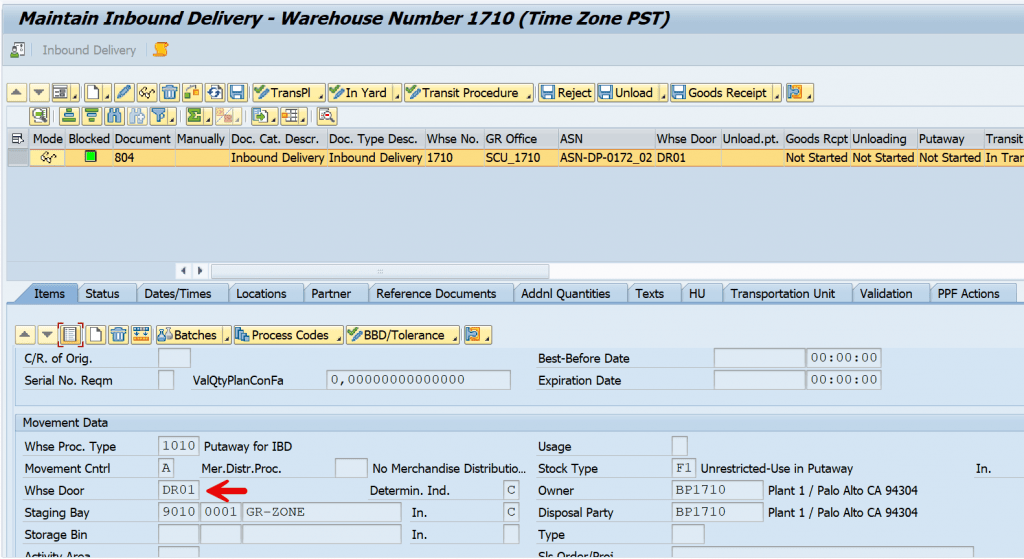1024x559 pixels.
Task: Click the item toolbar down arrow icon
Action: pyautogui.click(x=47, y=335)
